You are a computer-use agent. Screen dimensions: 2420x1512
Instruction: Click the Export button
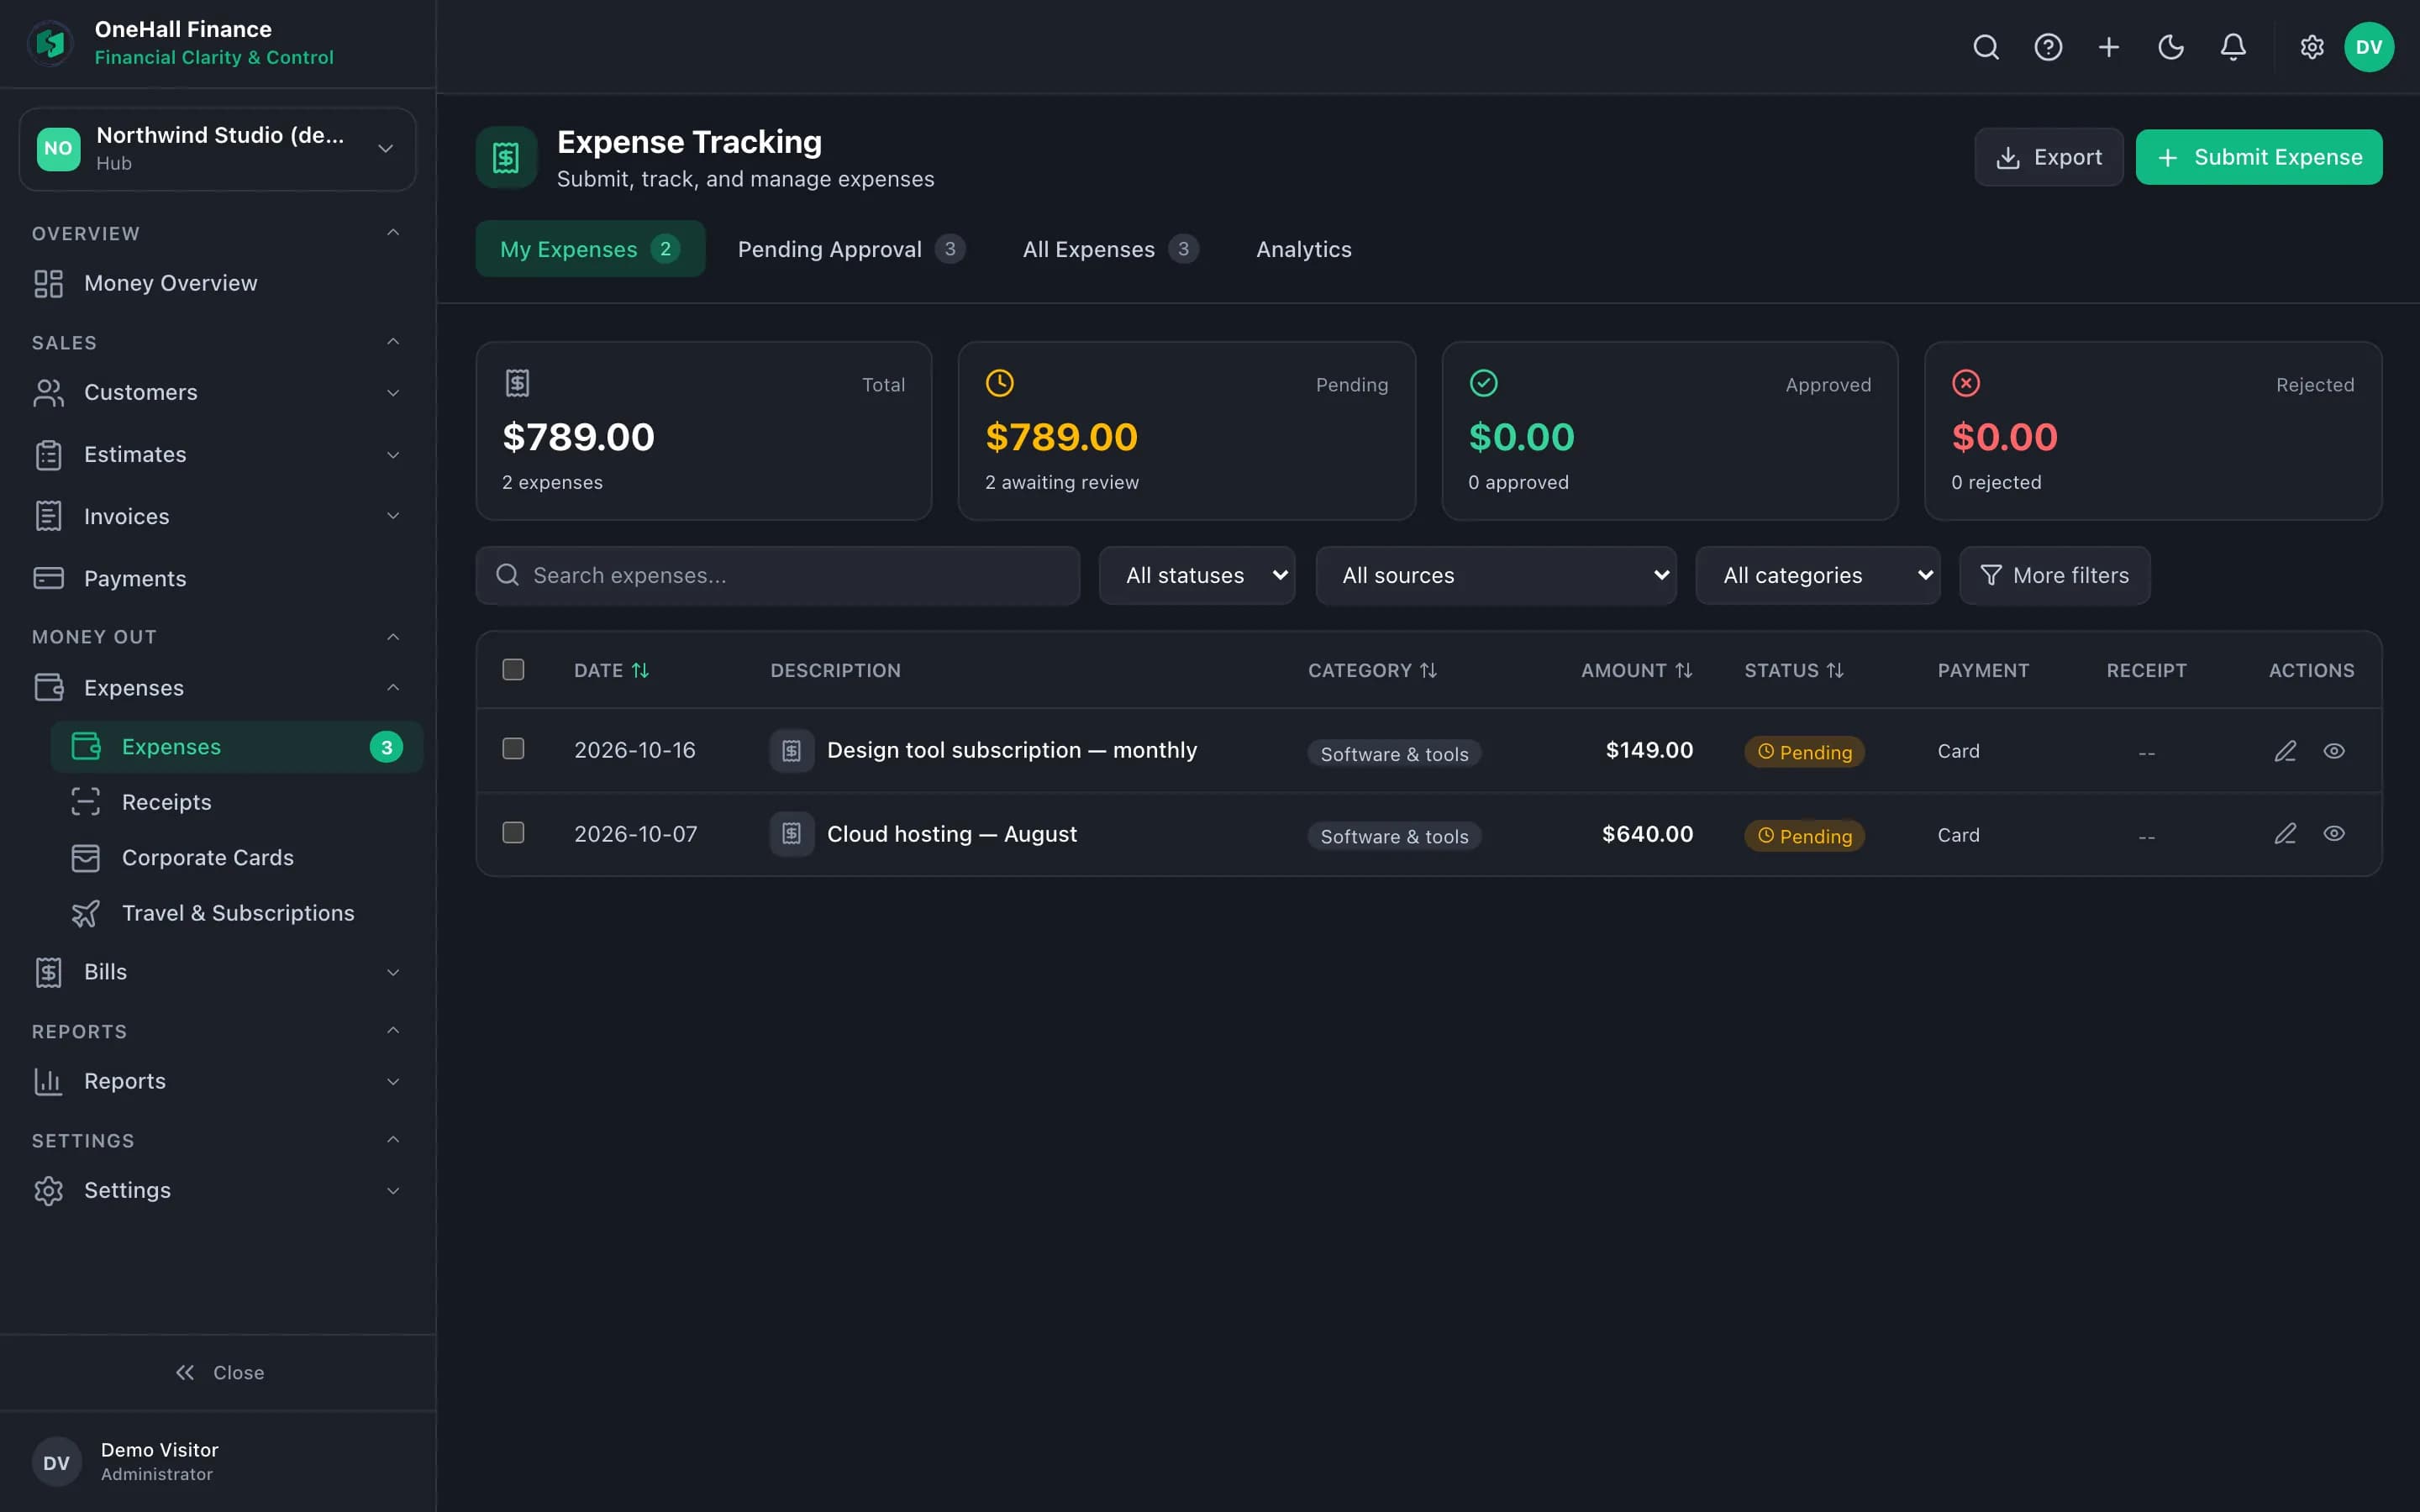coord(2049,157)
